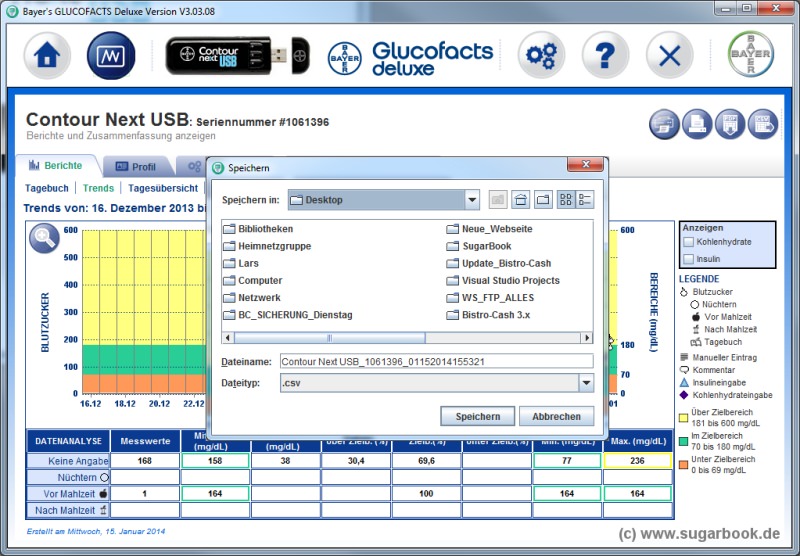Click the Nach Mahlzeit row label
This screenshot has height=556, width=800.
click(x=68, y=510)
